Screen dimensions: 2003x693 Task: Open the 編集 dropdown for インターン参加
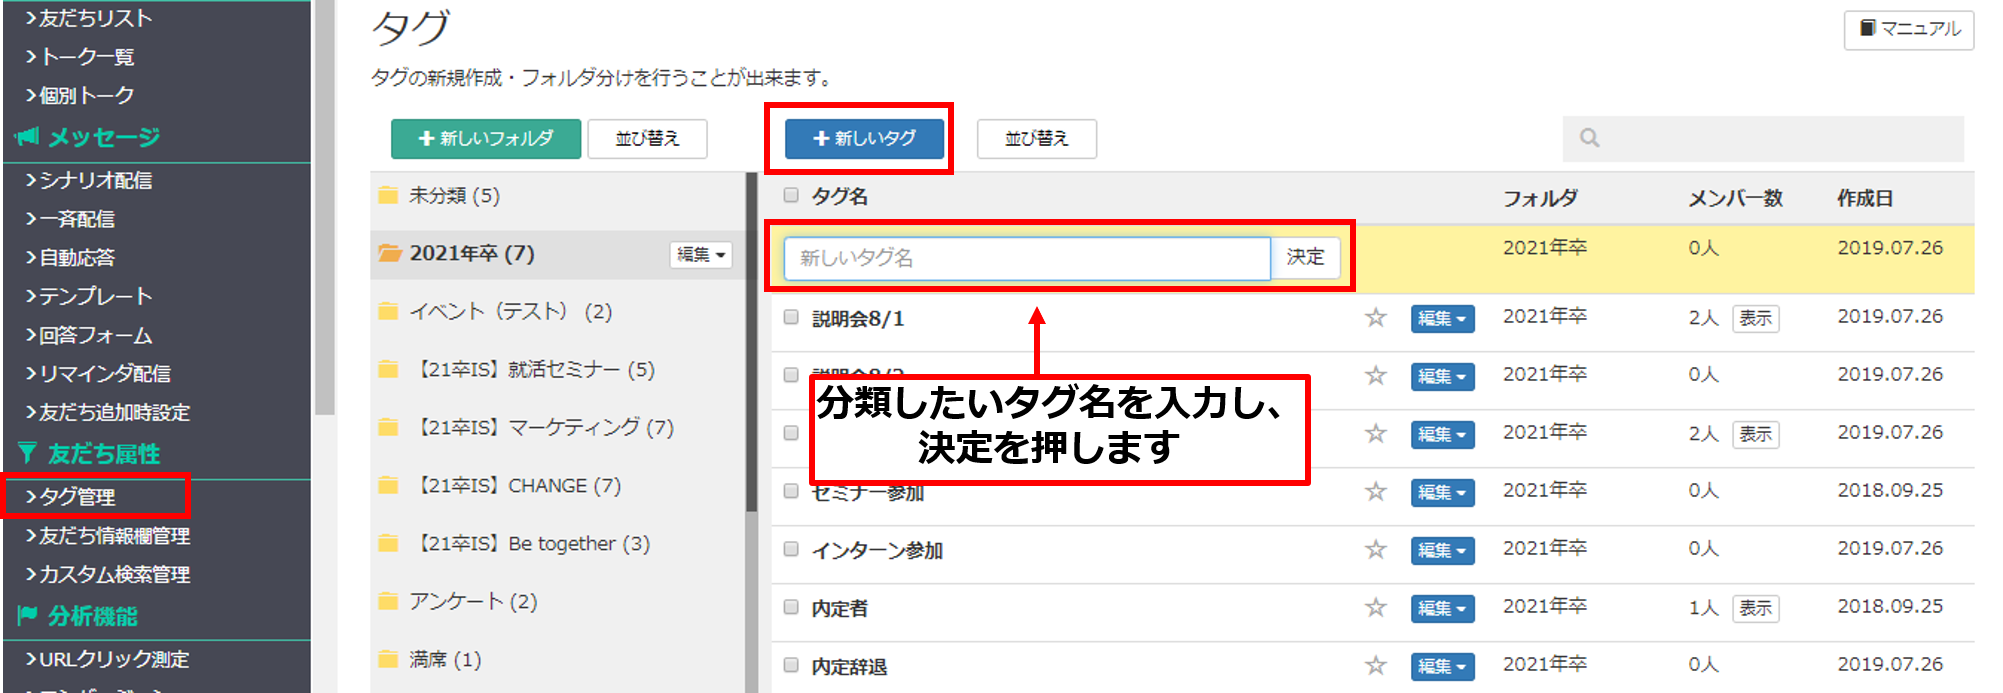coord(1442,551)
